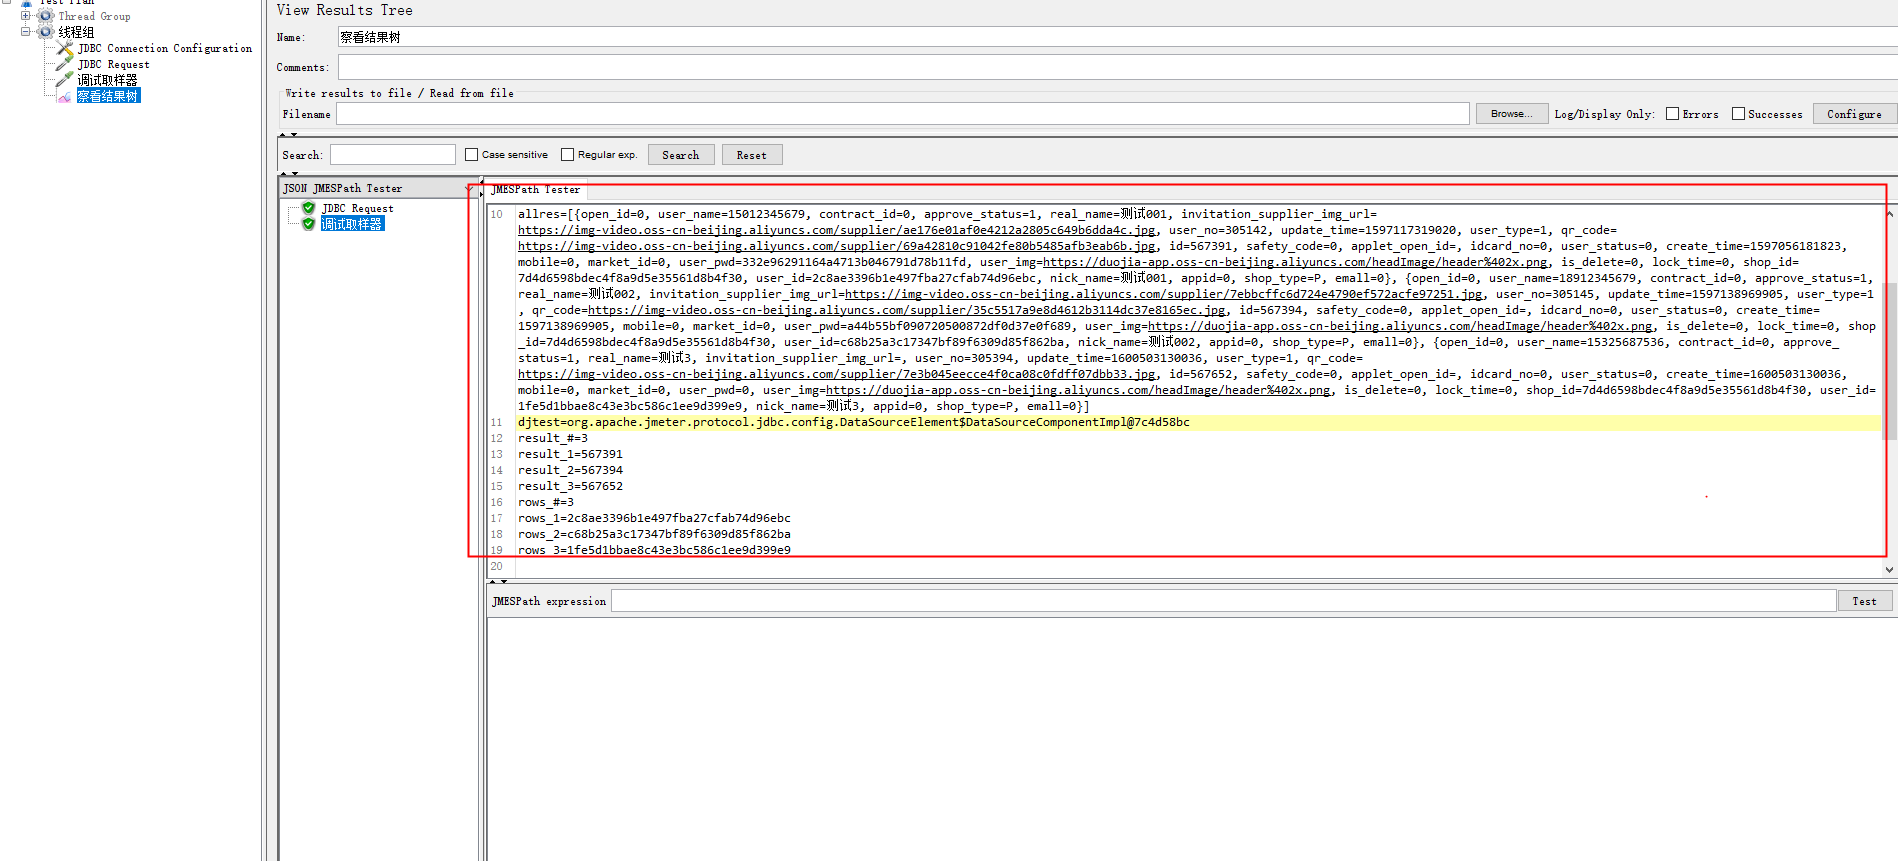Click the Filename input field
Viewport: 1898px width, 861px height.
pyautogui.click(x=902, y=114)
